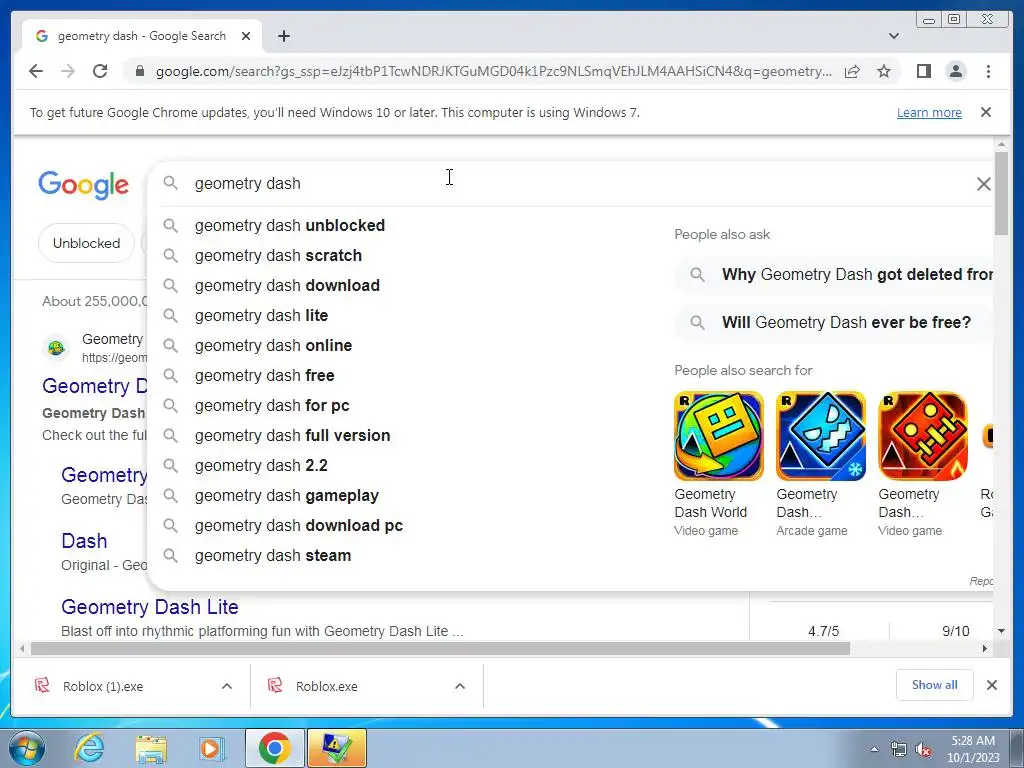Viewport: 1024px width, 768px height.
Task: Open the Chrome profile avatar
Action: point(955,71)
